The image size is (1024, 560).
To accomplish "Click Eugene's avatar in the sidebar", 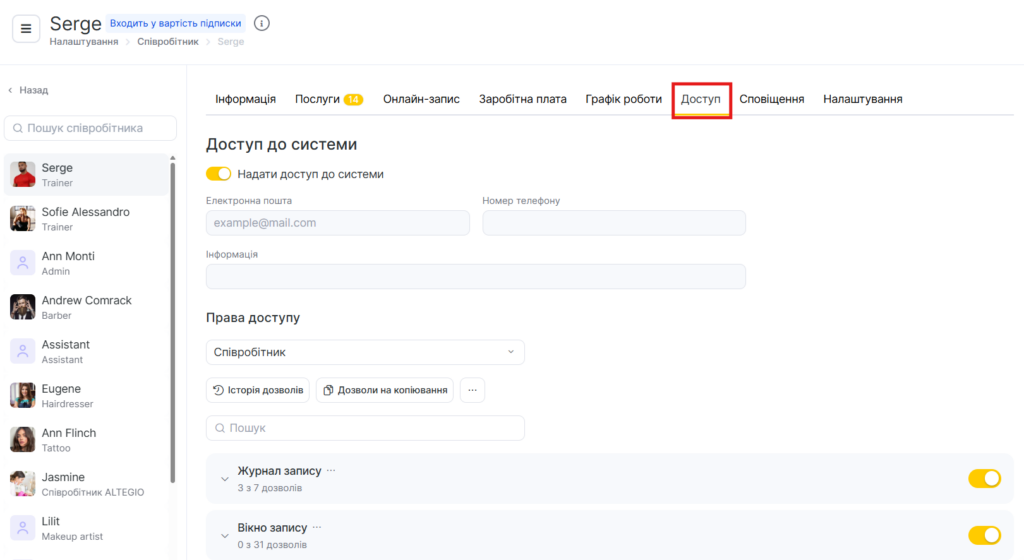I will [x=23, y=395].
